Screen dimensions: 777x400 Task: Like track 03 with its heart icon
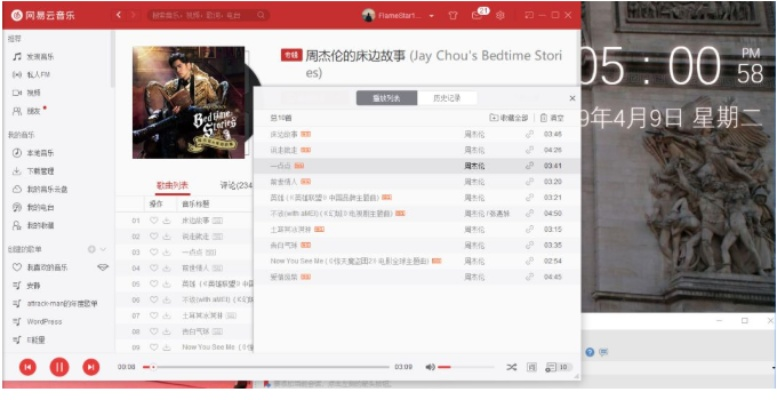tap(154, 252)
